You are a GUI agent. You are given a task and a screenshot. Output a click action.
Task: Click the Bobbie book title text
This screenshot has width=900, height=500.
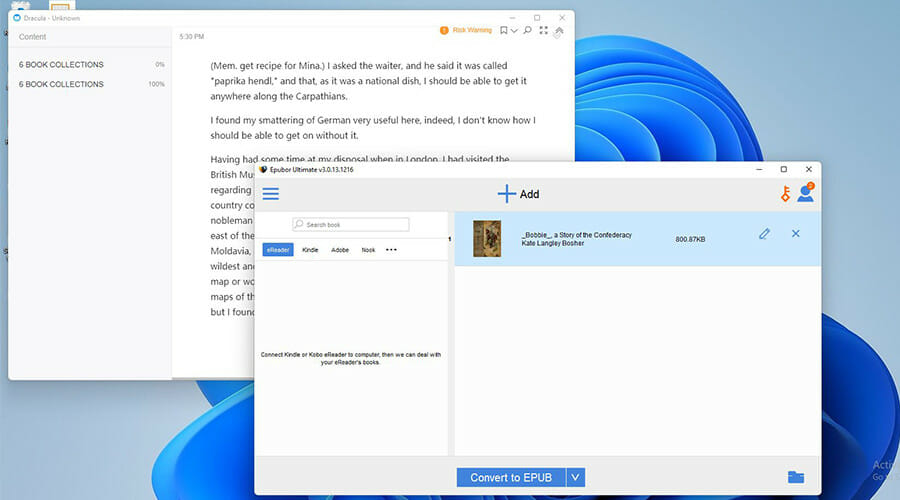[x=576, y=235]
